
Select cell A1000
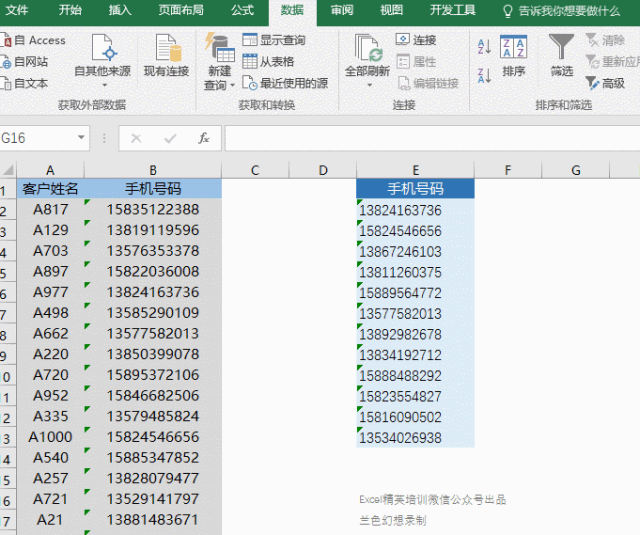tap(50, 437)
